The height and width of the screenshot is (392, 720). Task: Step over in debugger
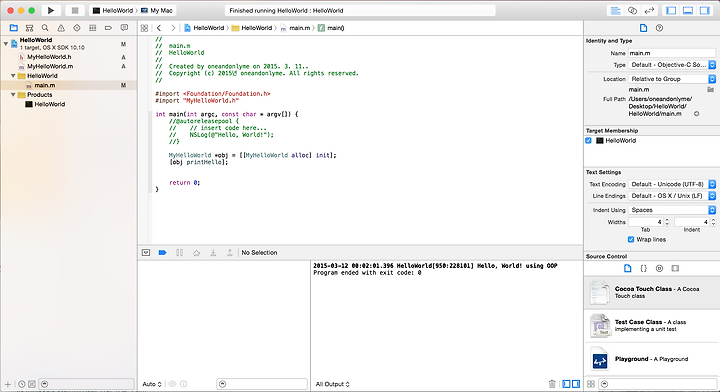(197, 252)
